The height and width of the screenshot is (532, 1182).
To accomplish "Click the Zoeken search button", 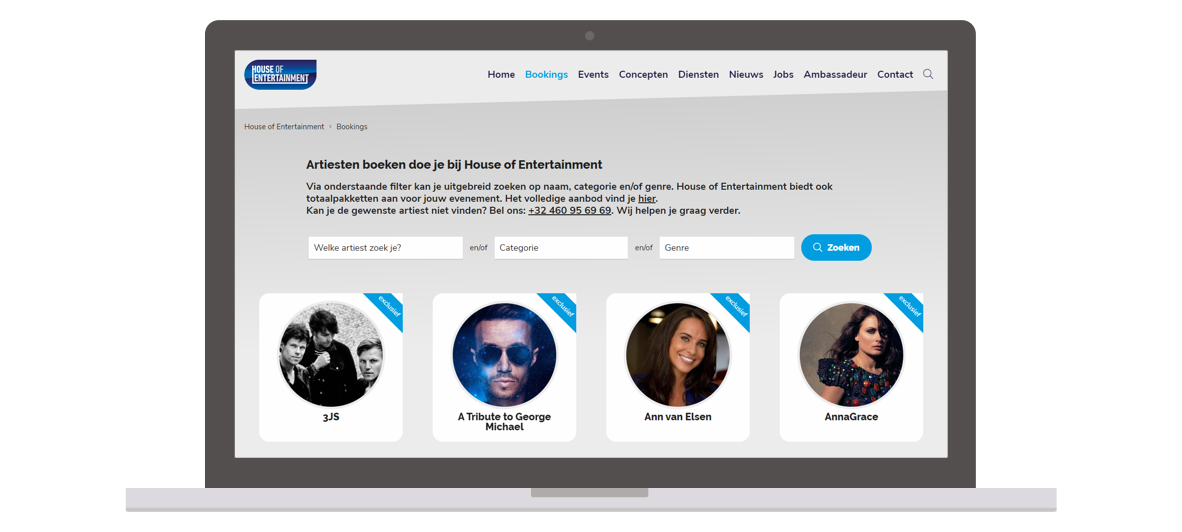I will point(836,248).
